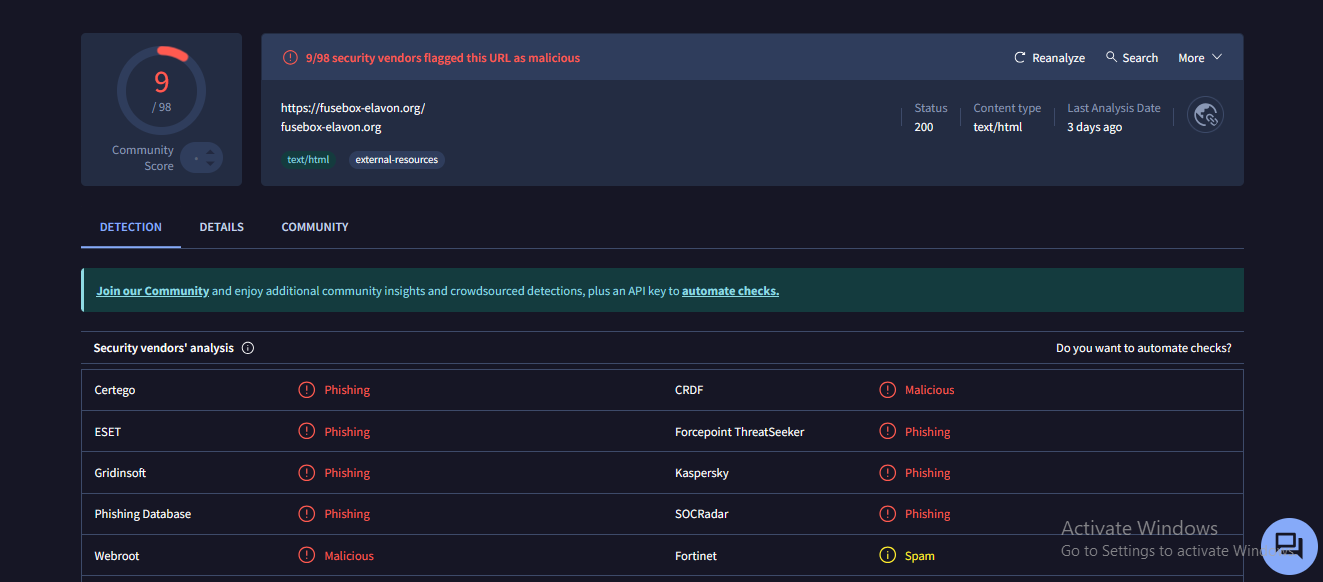Open the chat bubble widget
The height and width of the screenshot is (582, 1323).
tap(1289, 546)
